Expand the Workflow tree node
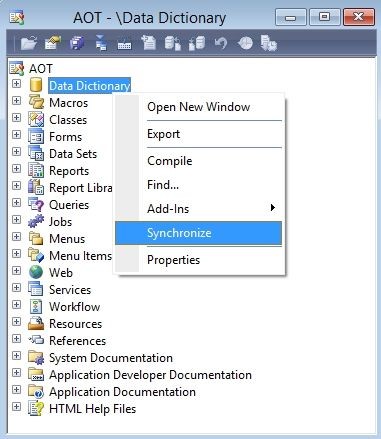Screen dimensions: 381x439 [x=16, y=305]
